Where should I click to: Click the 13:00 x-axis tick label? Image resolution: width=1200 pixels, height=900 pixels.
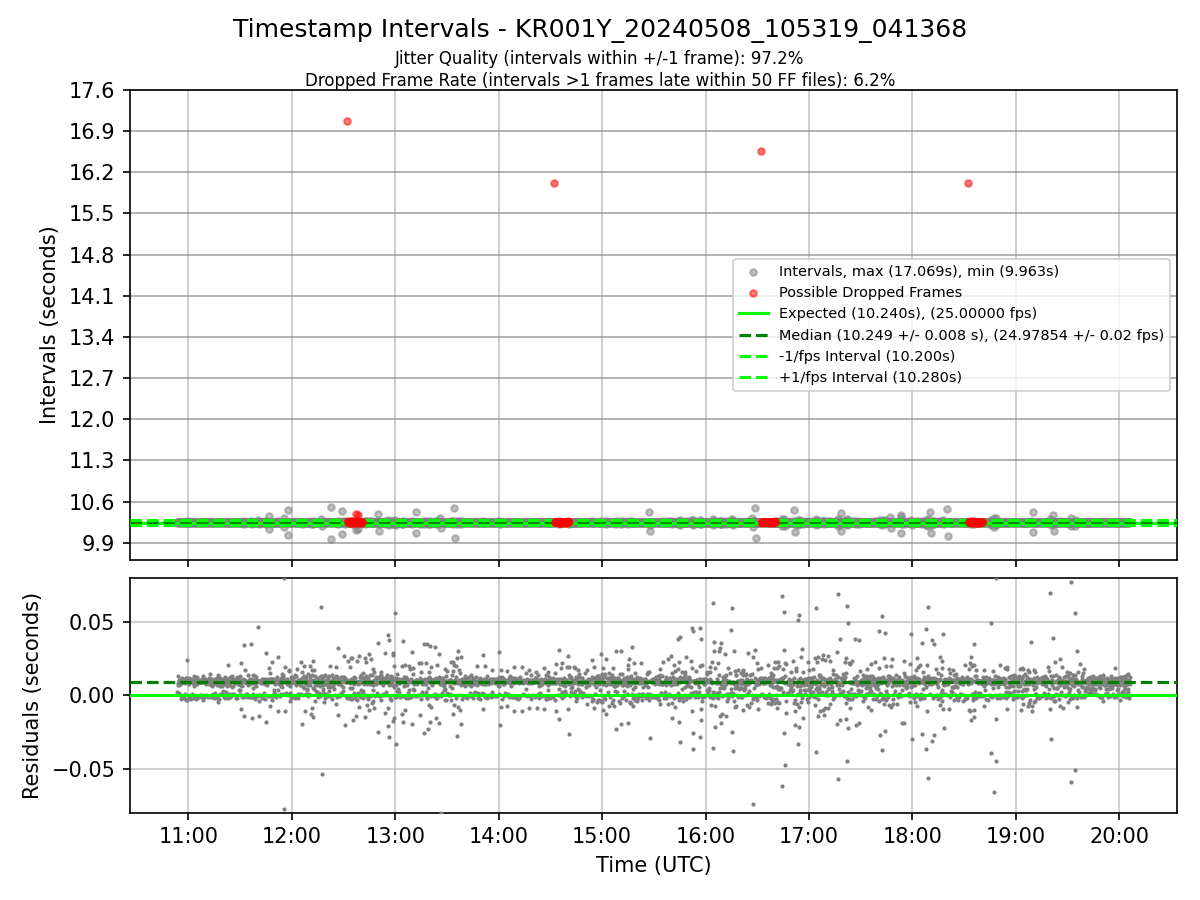click(x=395, y=835)
